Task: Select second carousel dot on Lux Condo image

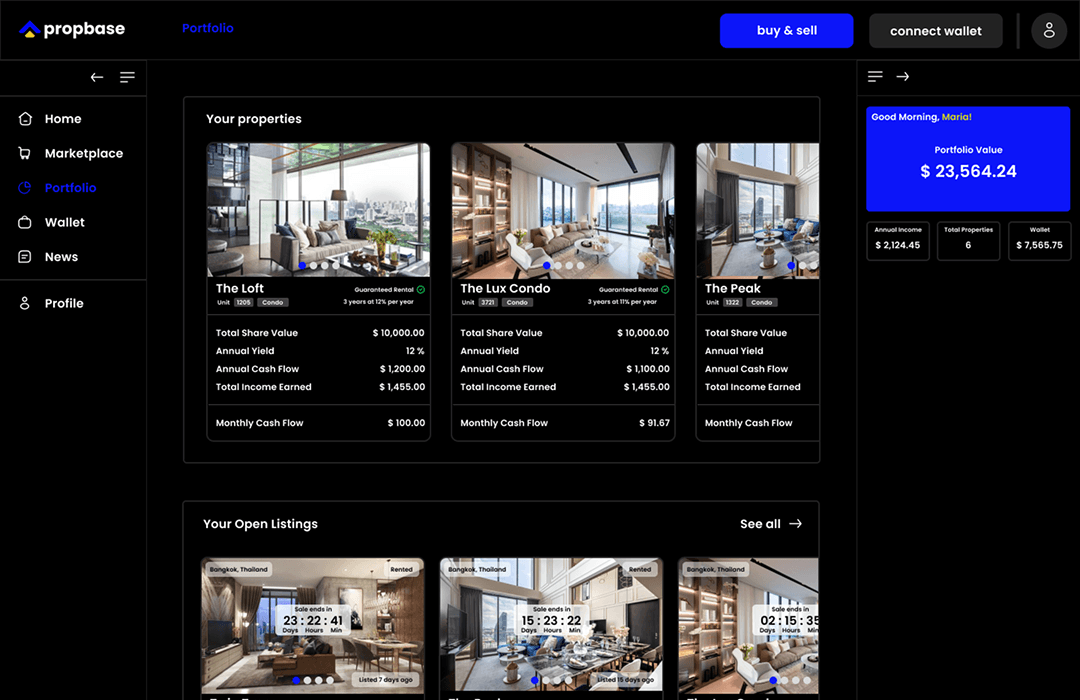Action: click(558, 266)
